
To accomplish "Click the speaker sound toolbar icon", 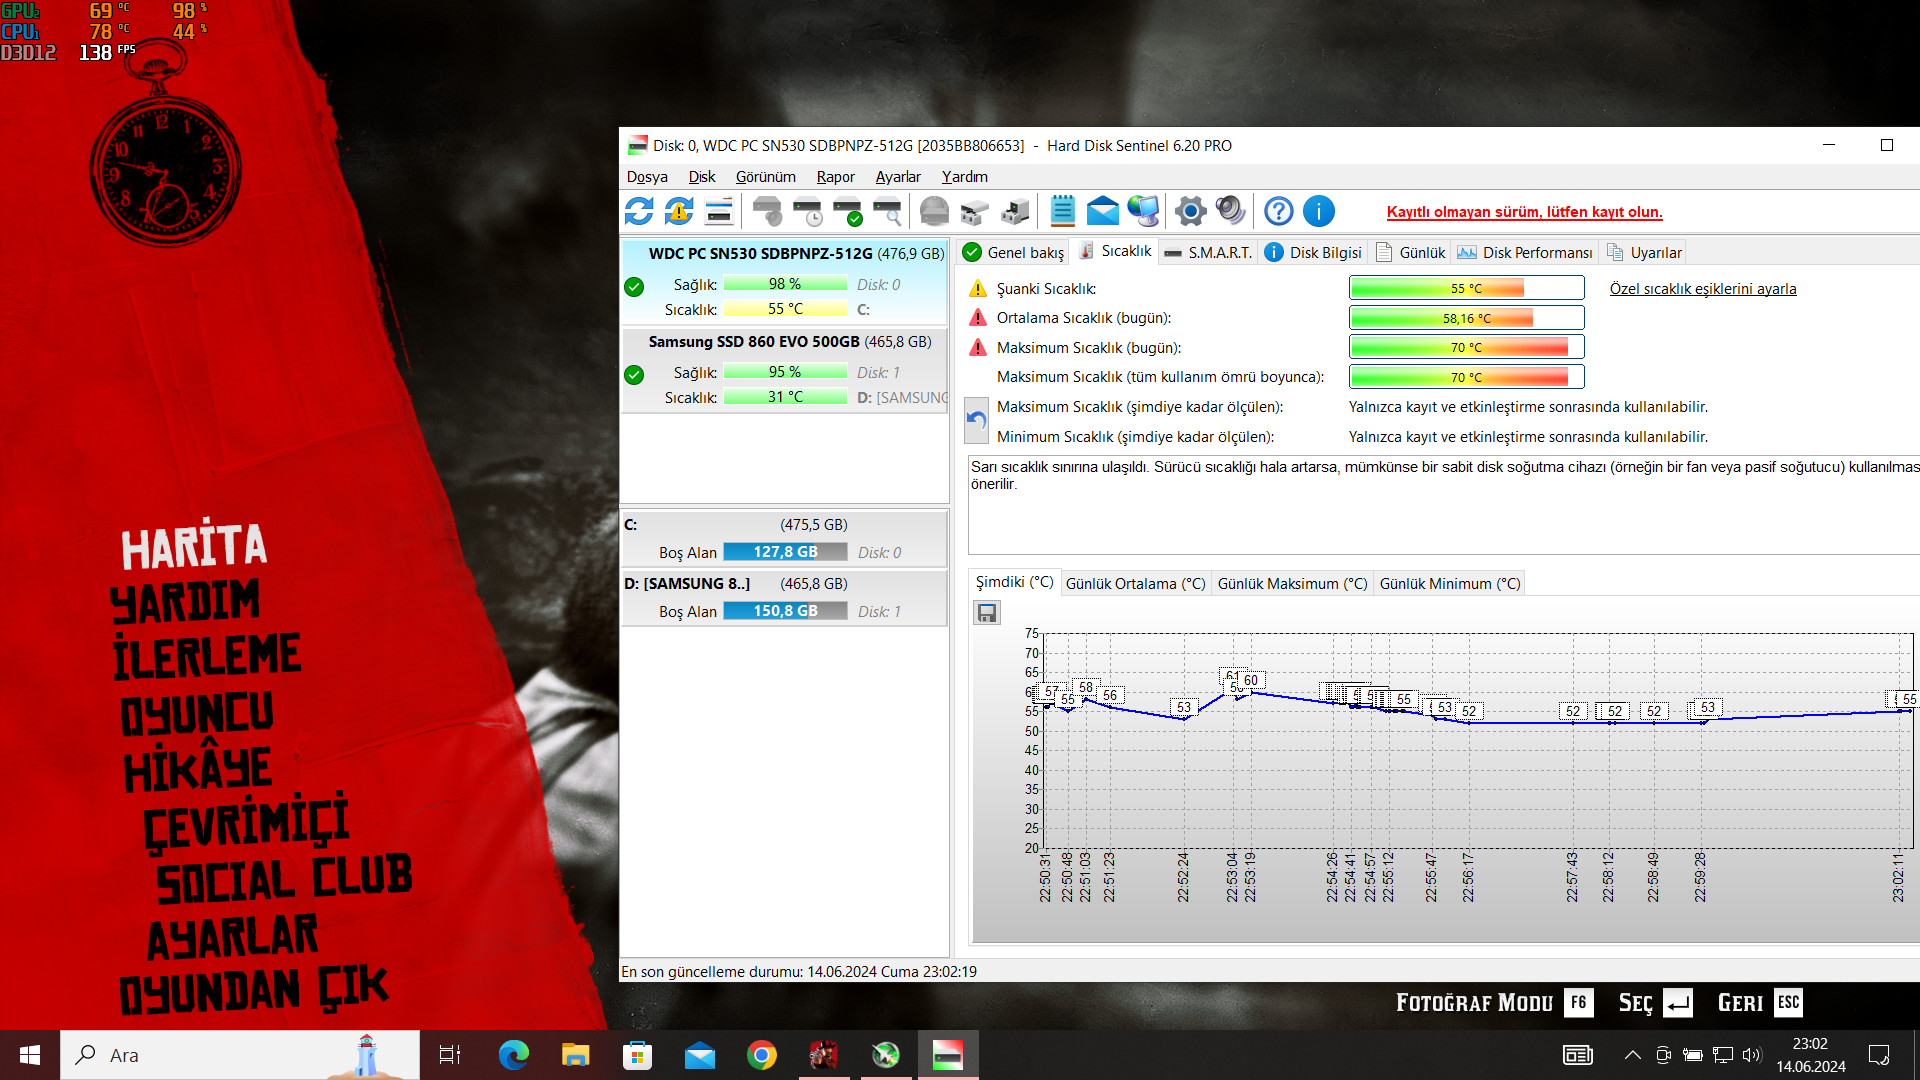I will 1230,212.
